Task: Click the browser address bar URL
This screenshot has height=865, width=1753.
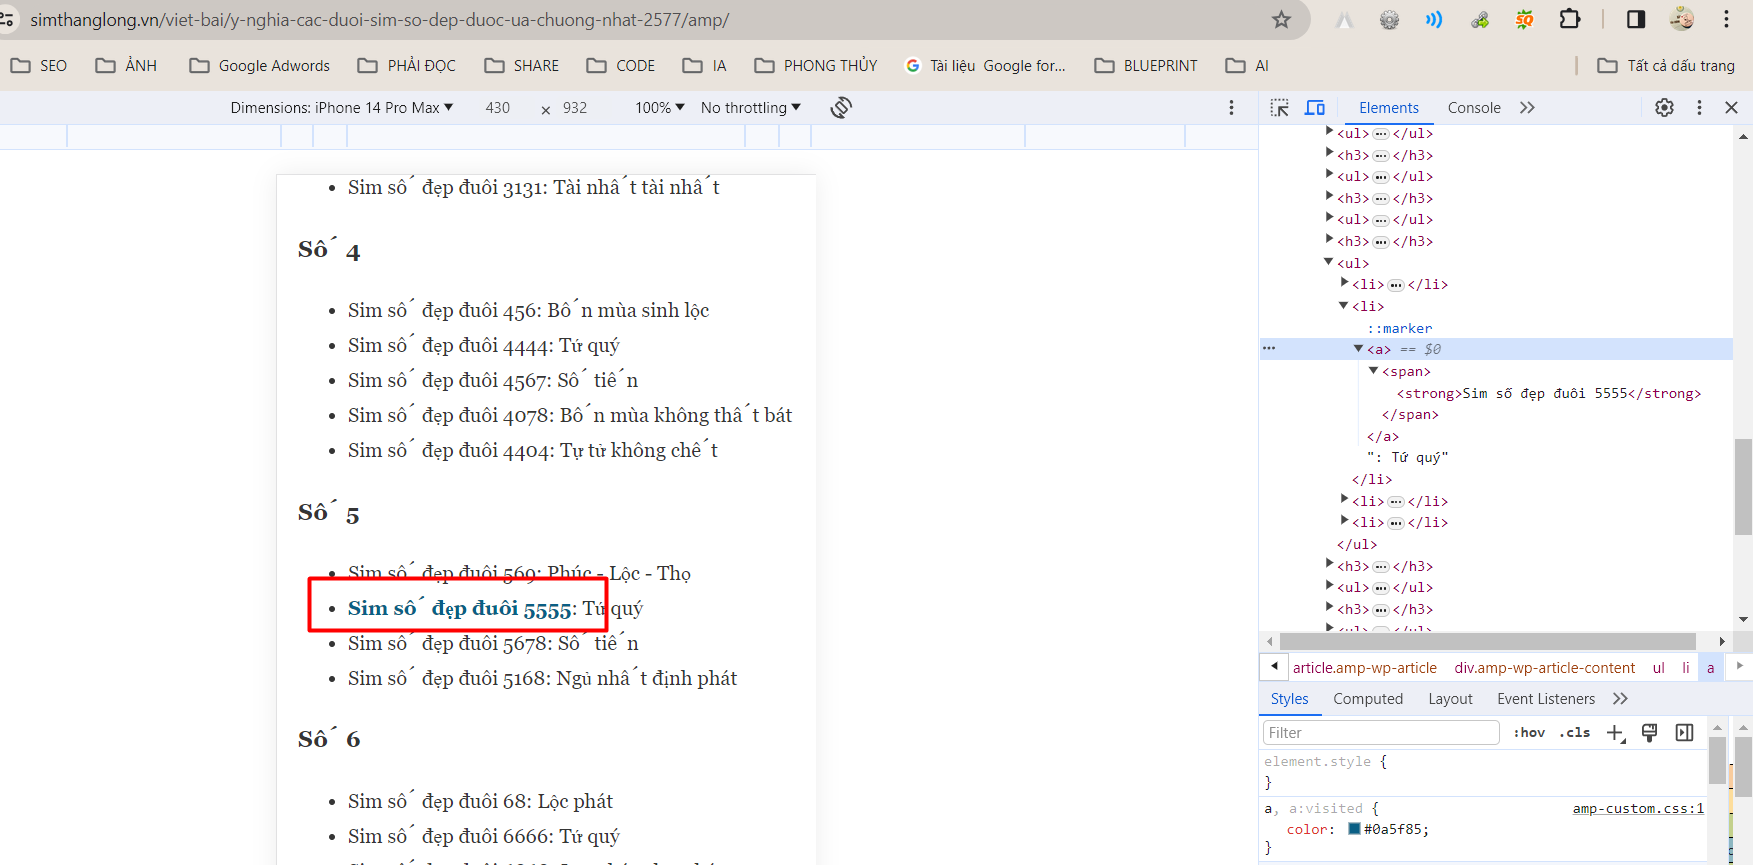Action: pyautogui.click(x=380, y=19)
